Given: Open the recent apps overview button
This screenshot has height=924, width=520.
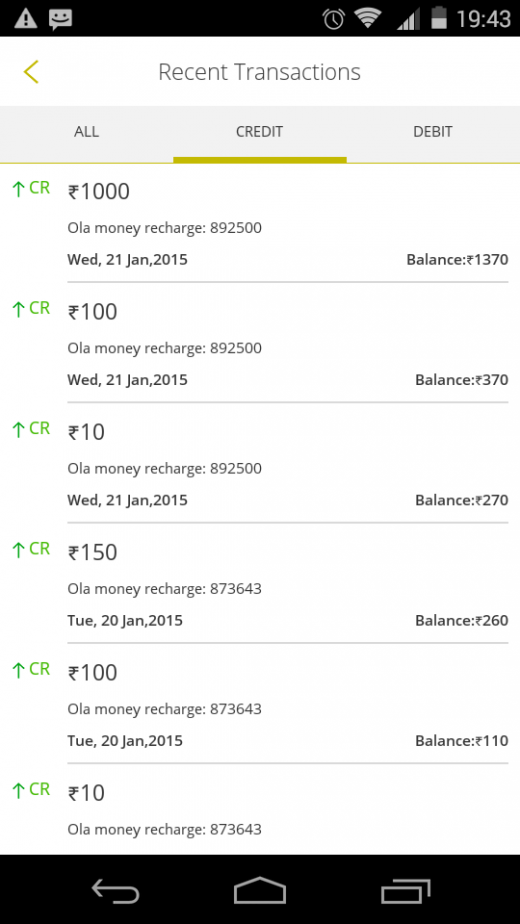Looking at the screenshot, I should [x=405, y=890].
